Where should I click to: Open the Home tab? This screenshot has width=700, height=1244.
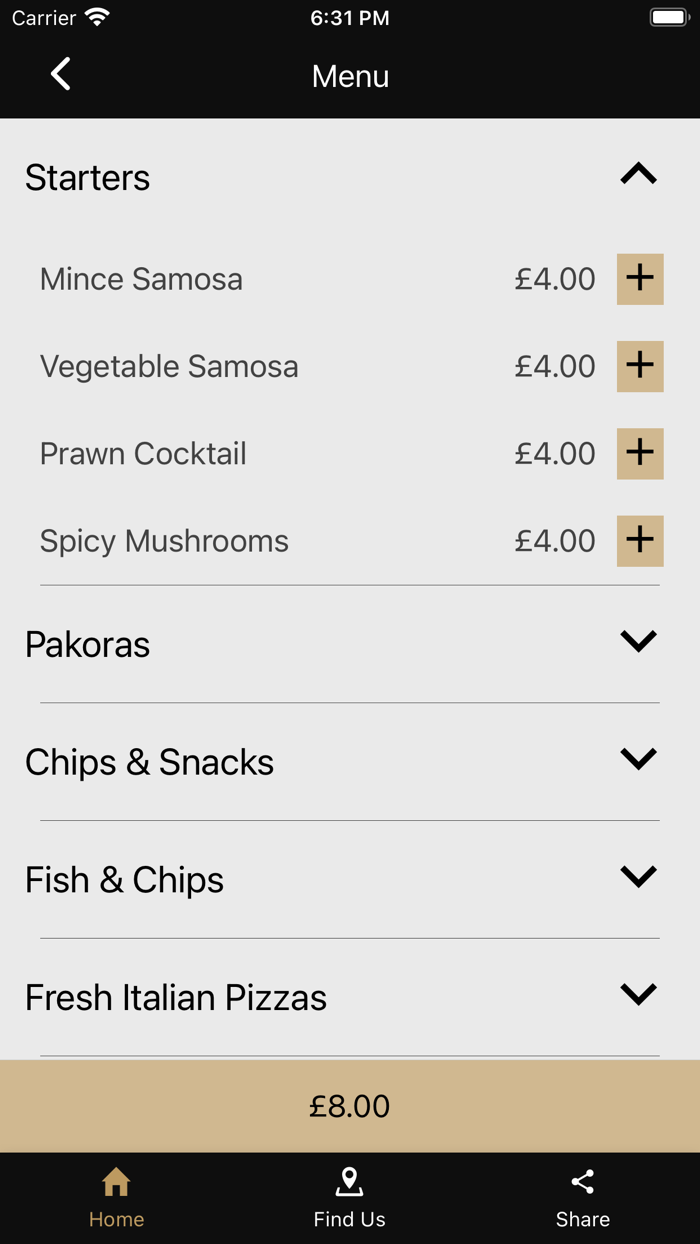pos(116,1197)
